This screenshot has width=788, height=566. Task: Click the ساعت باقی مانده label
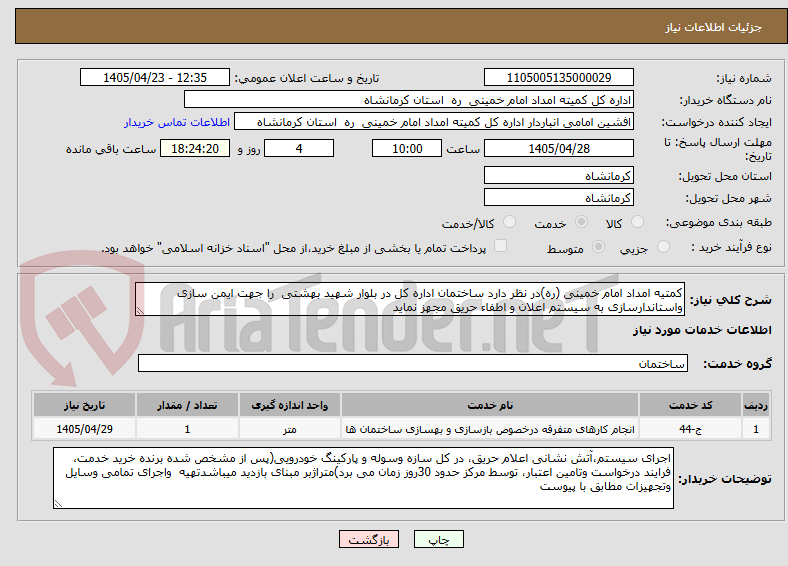111,149
